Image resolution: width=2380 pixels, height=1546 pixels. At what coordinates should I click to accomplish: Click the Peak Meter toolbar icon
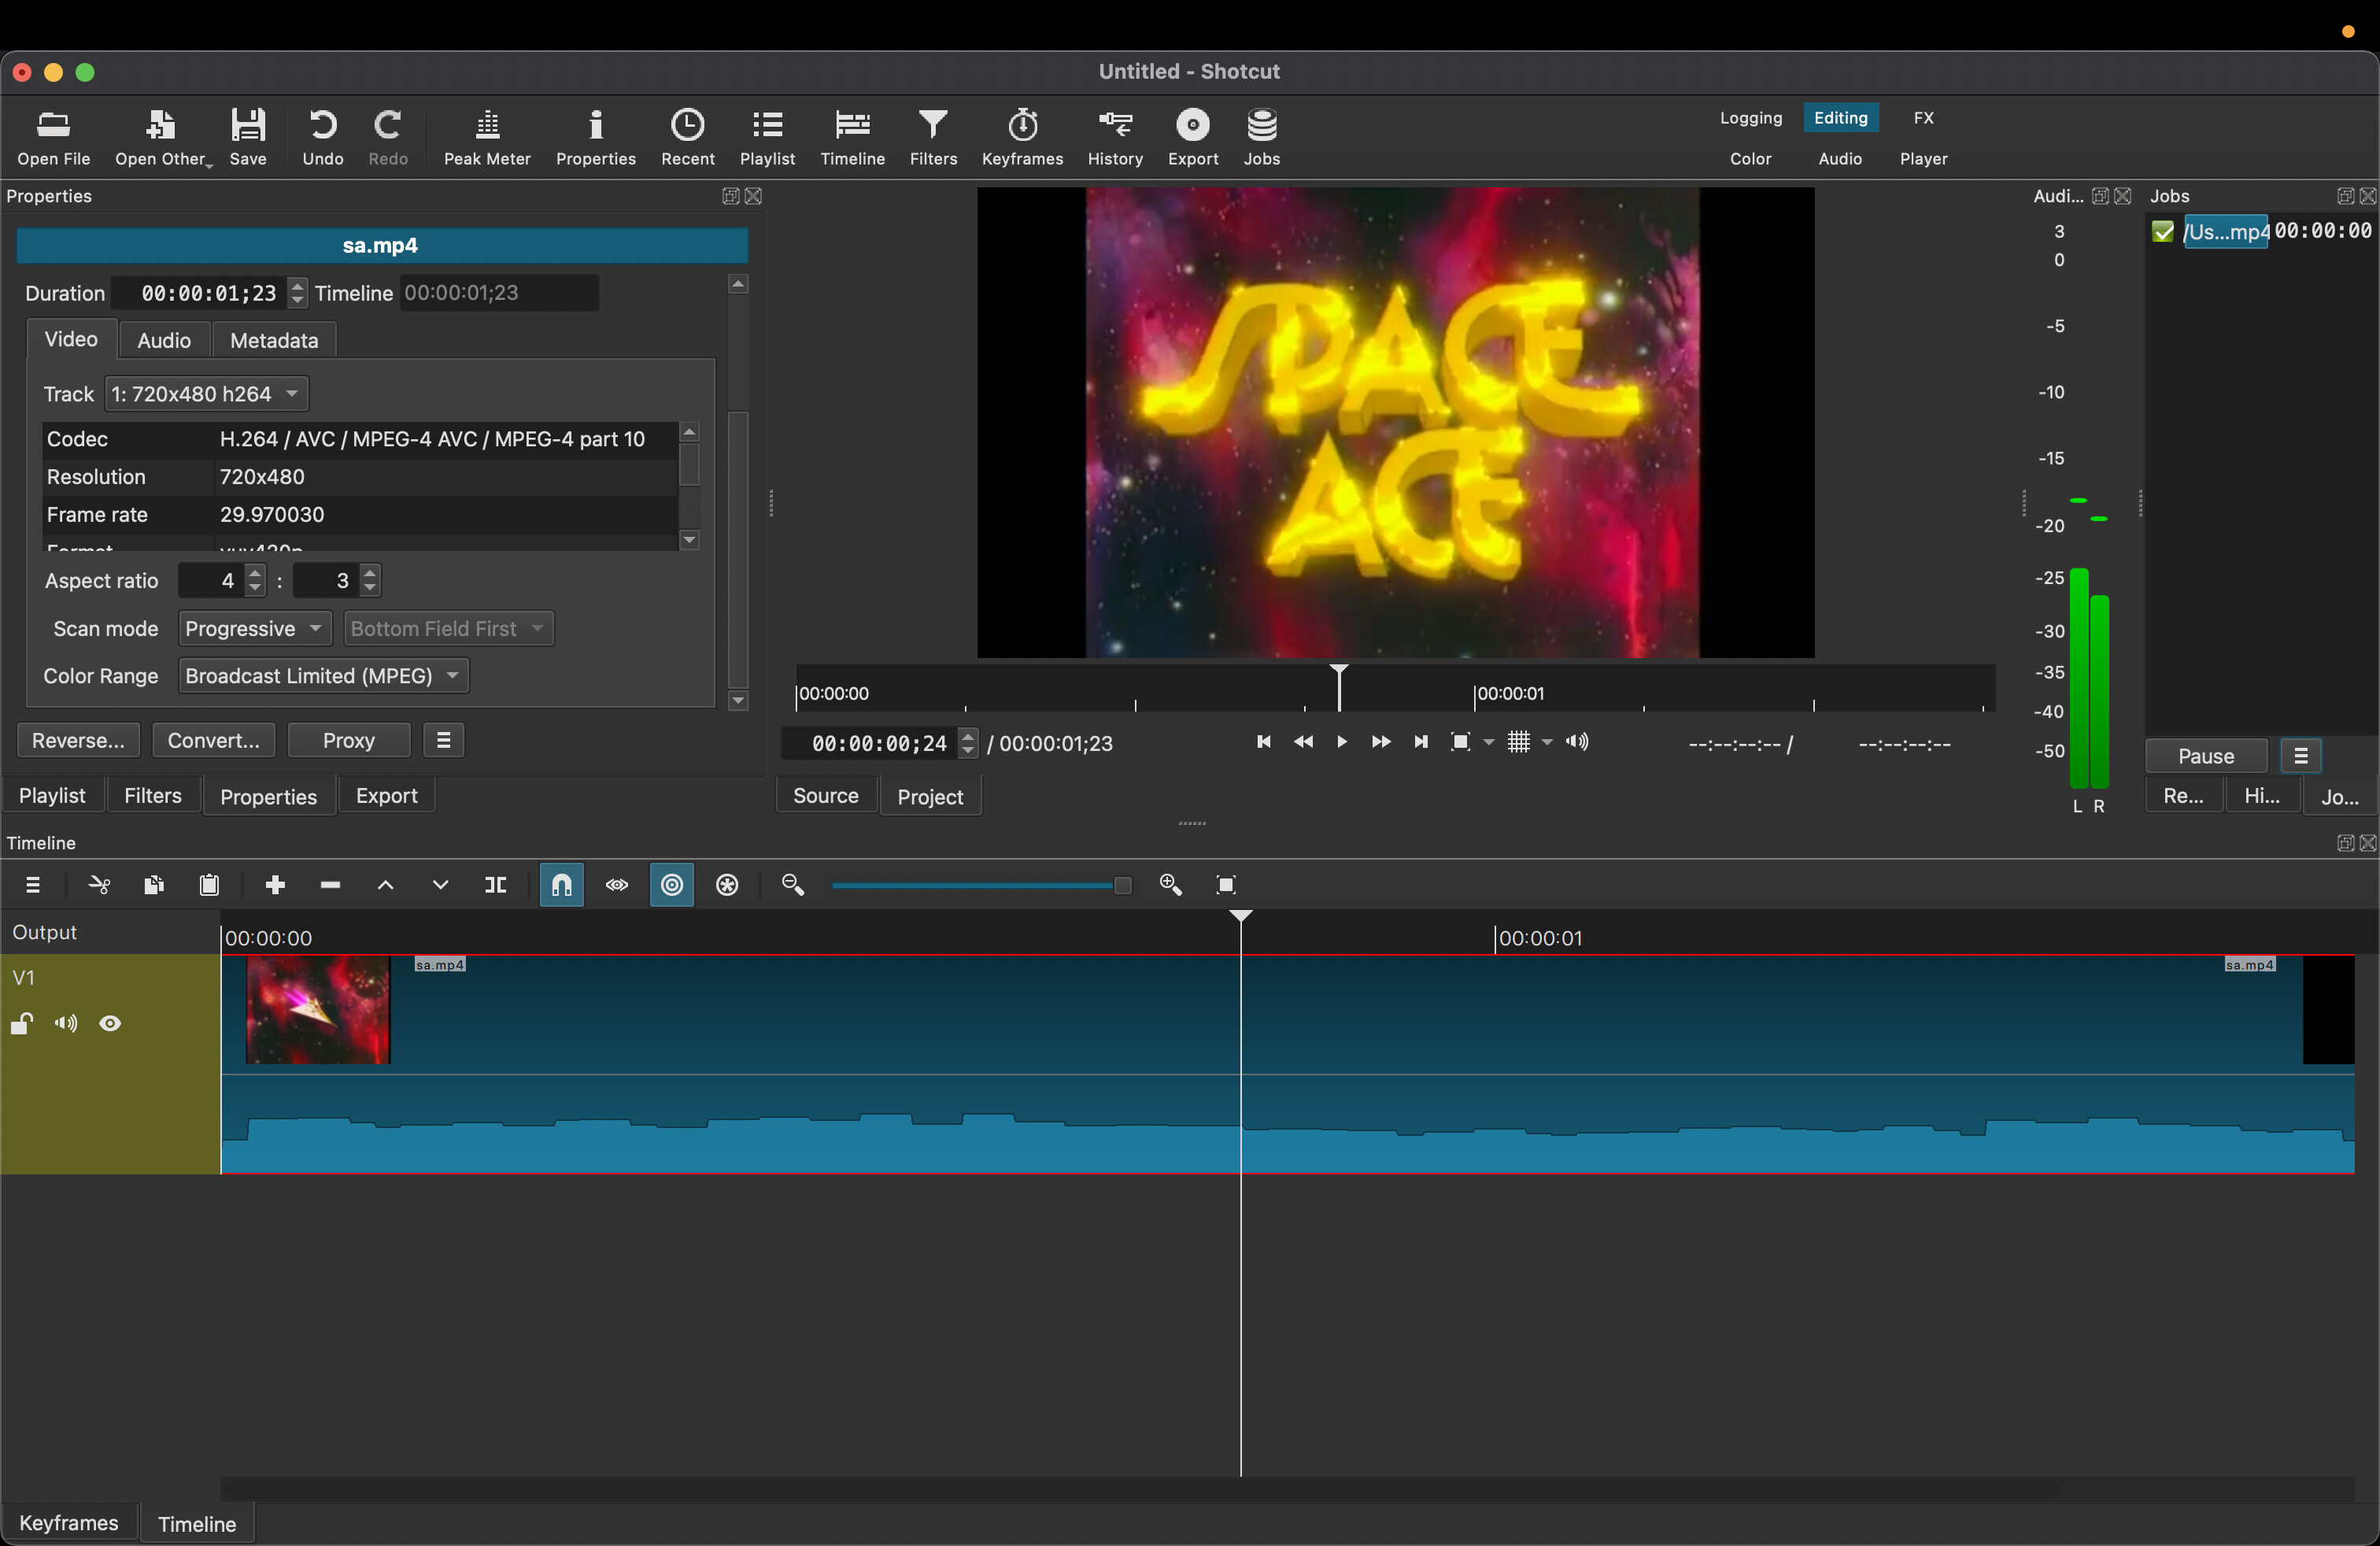click(487, 136)
